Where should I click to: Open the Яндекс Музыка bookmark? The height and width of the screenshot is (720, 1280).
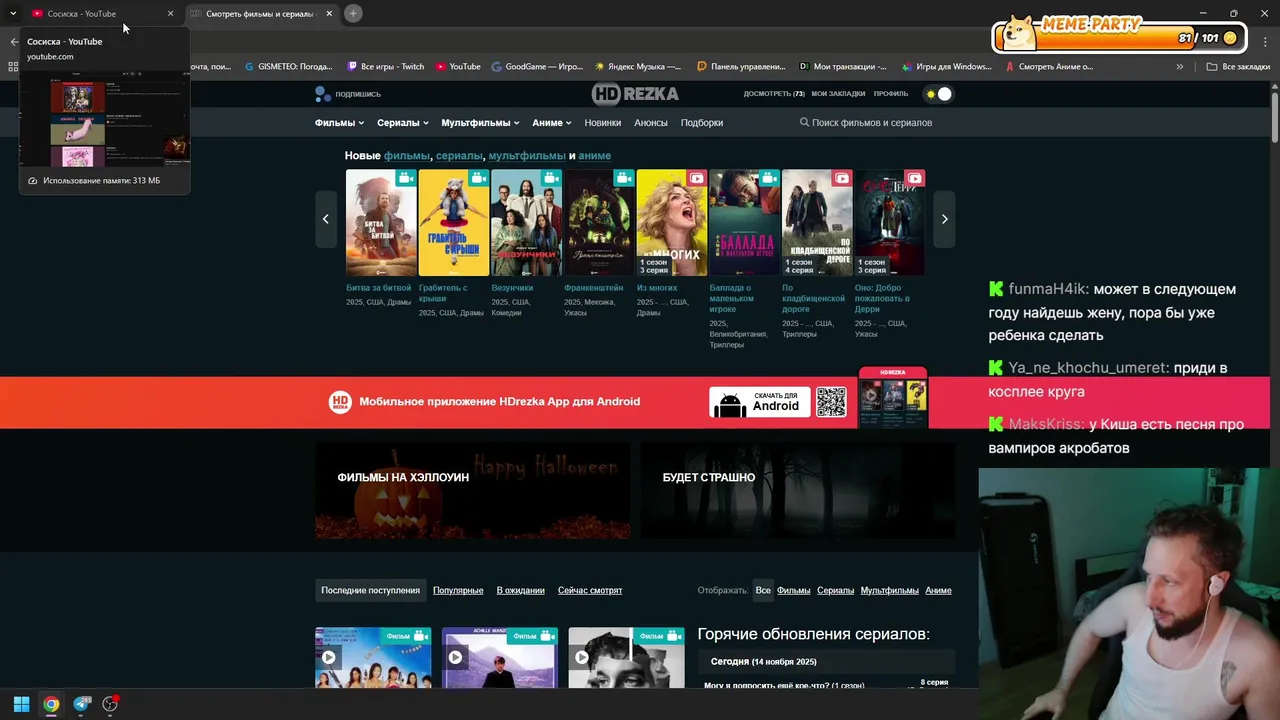(x=638, y=67)
